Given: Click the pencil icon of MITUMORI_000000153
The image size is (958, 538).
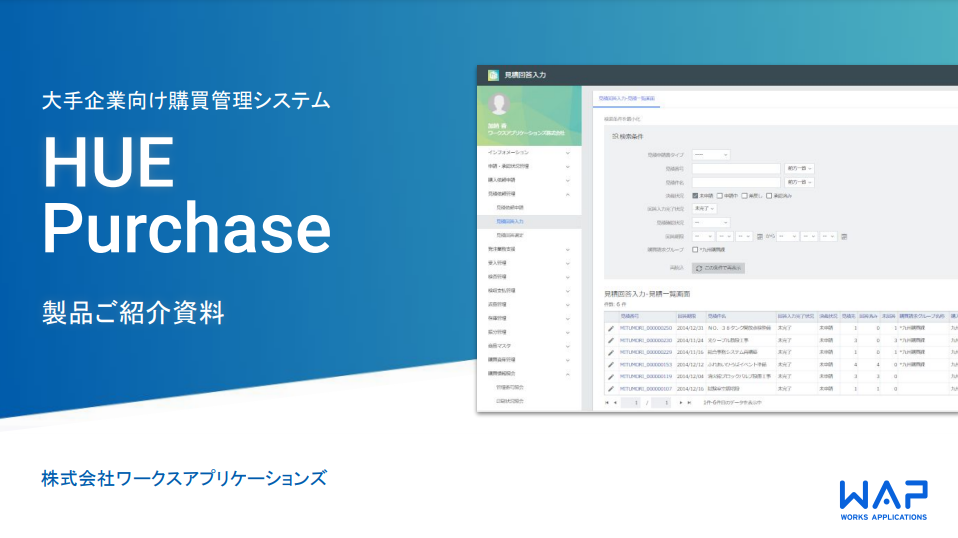Looking at the screenshot, I should tap(610, 365).
